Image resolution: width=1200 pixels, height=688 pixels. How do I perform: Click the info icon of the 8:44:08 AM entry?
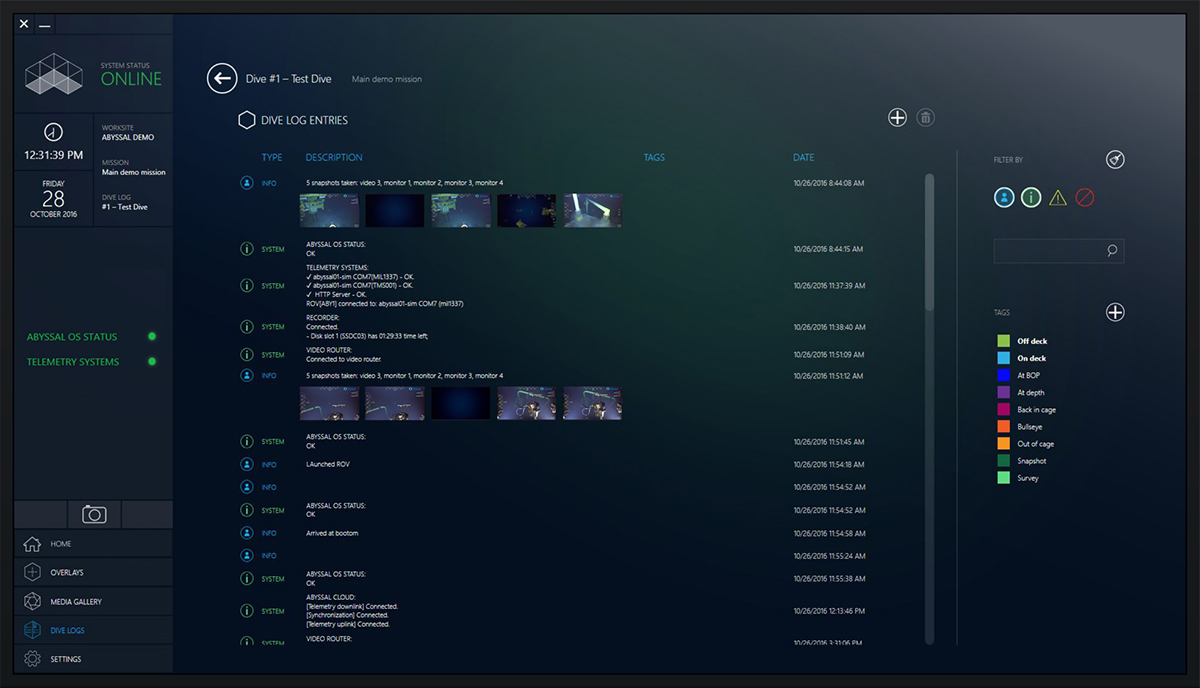click(x=246, y=183)
